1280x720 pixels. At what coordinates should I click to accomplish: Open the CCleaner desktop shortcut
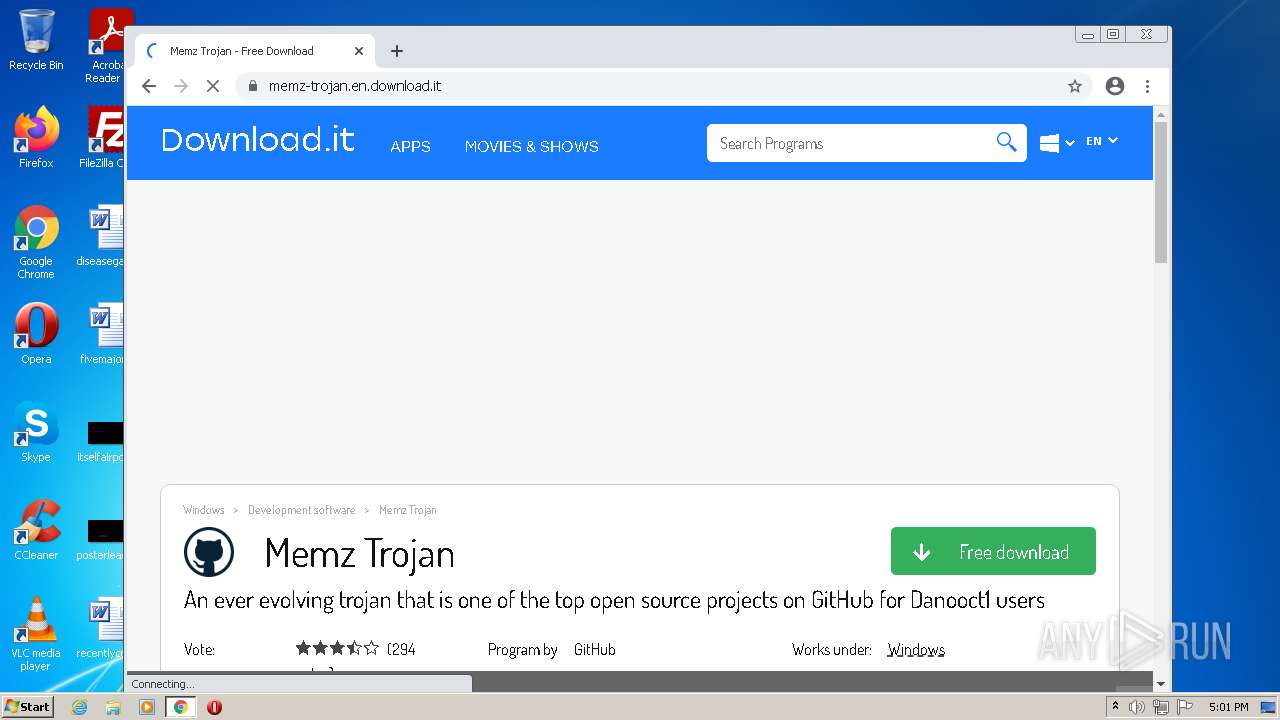(x=36, y=530)
